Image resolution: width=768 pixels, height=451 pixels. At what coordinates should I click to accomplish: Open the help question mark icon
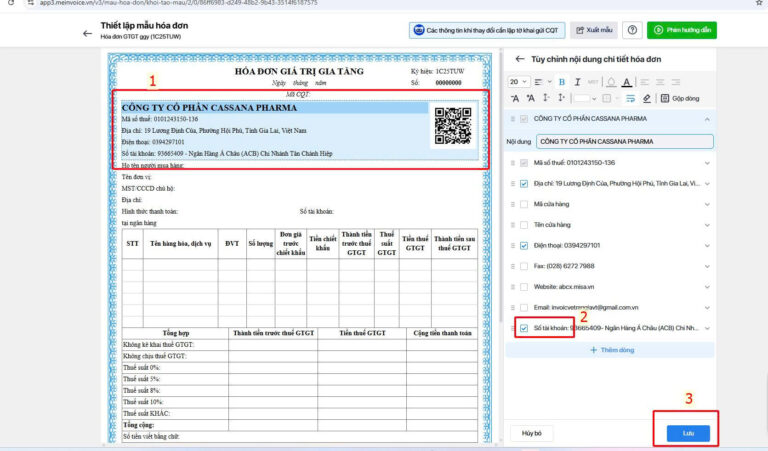click(x=632, y=31)
